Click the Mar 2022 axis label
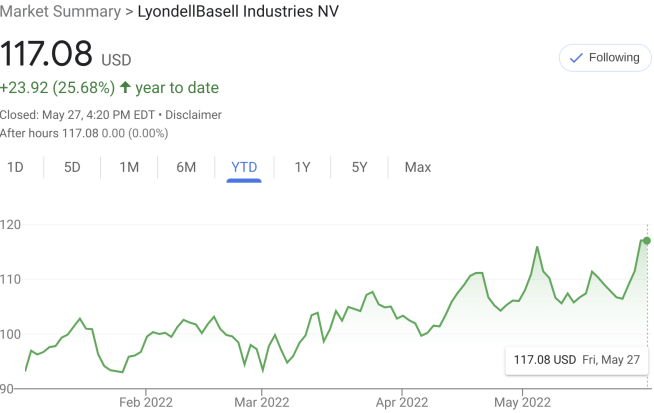The height and width of the screenshot is (413, 654). pyautogui.click(x=262, y=403)
